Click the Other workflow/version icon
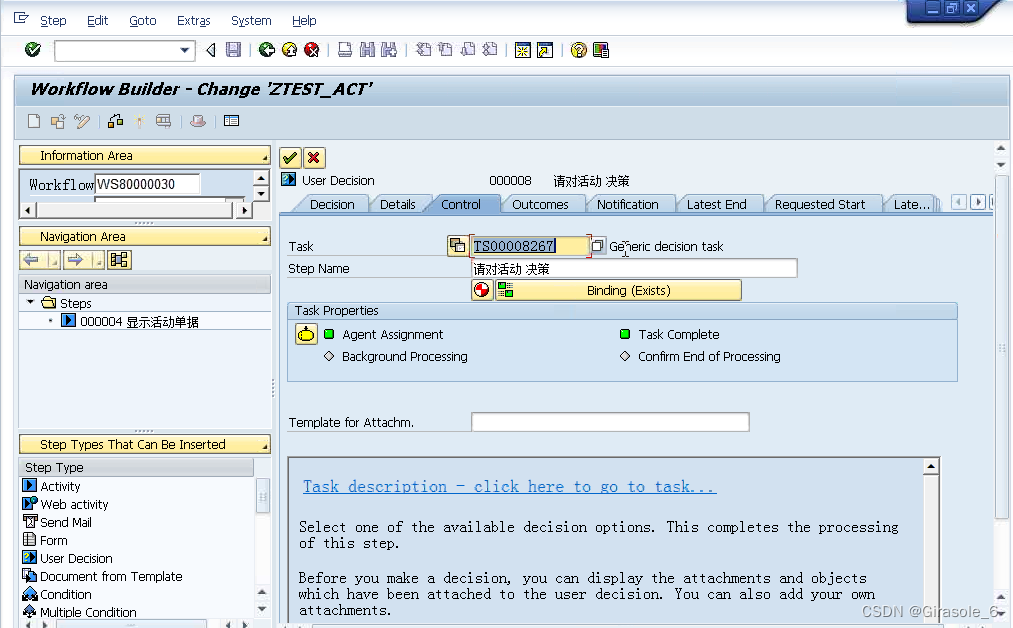Screen dimensions: 1013x628 [58, 121]
